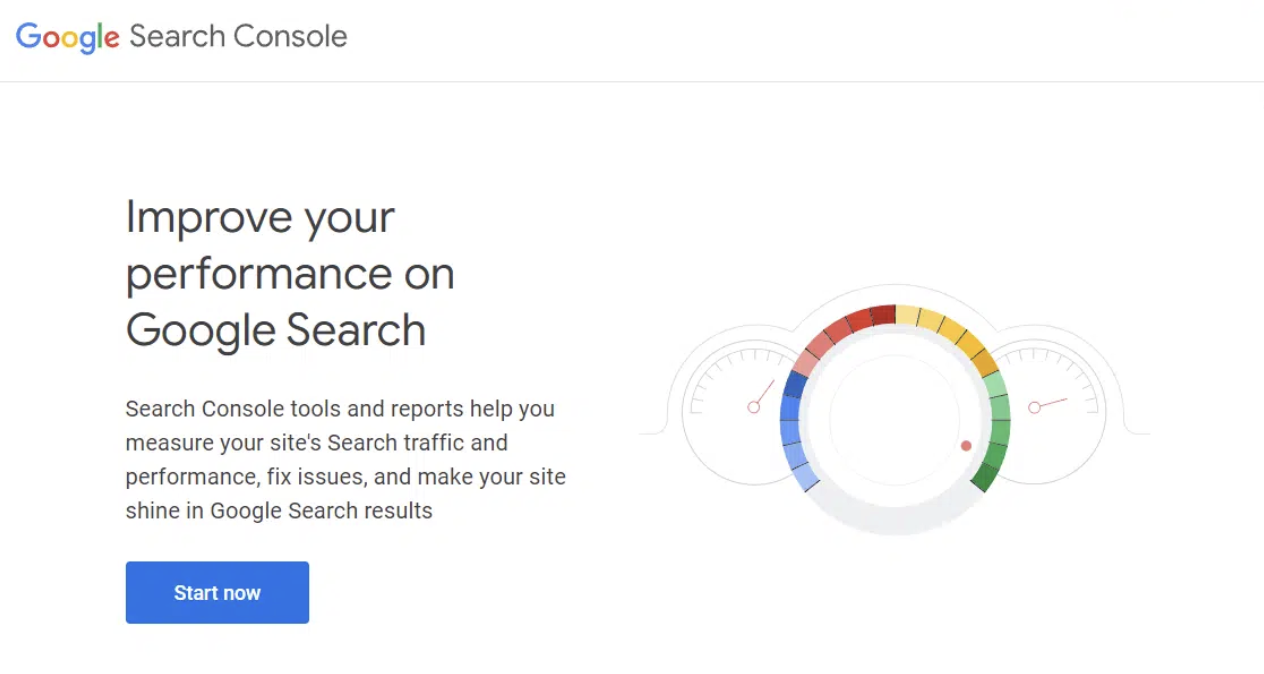The image size is (1264, 674).
Task: Click the Google logo
Action: (x=66, y=37)
